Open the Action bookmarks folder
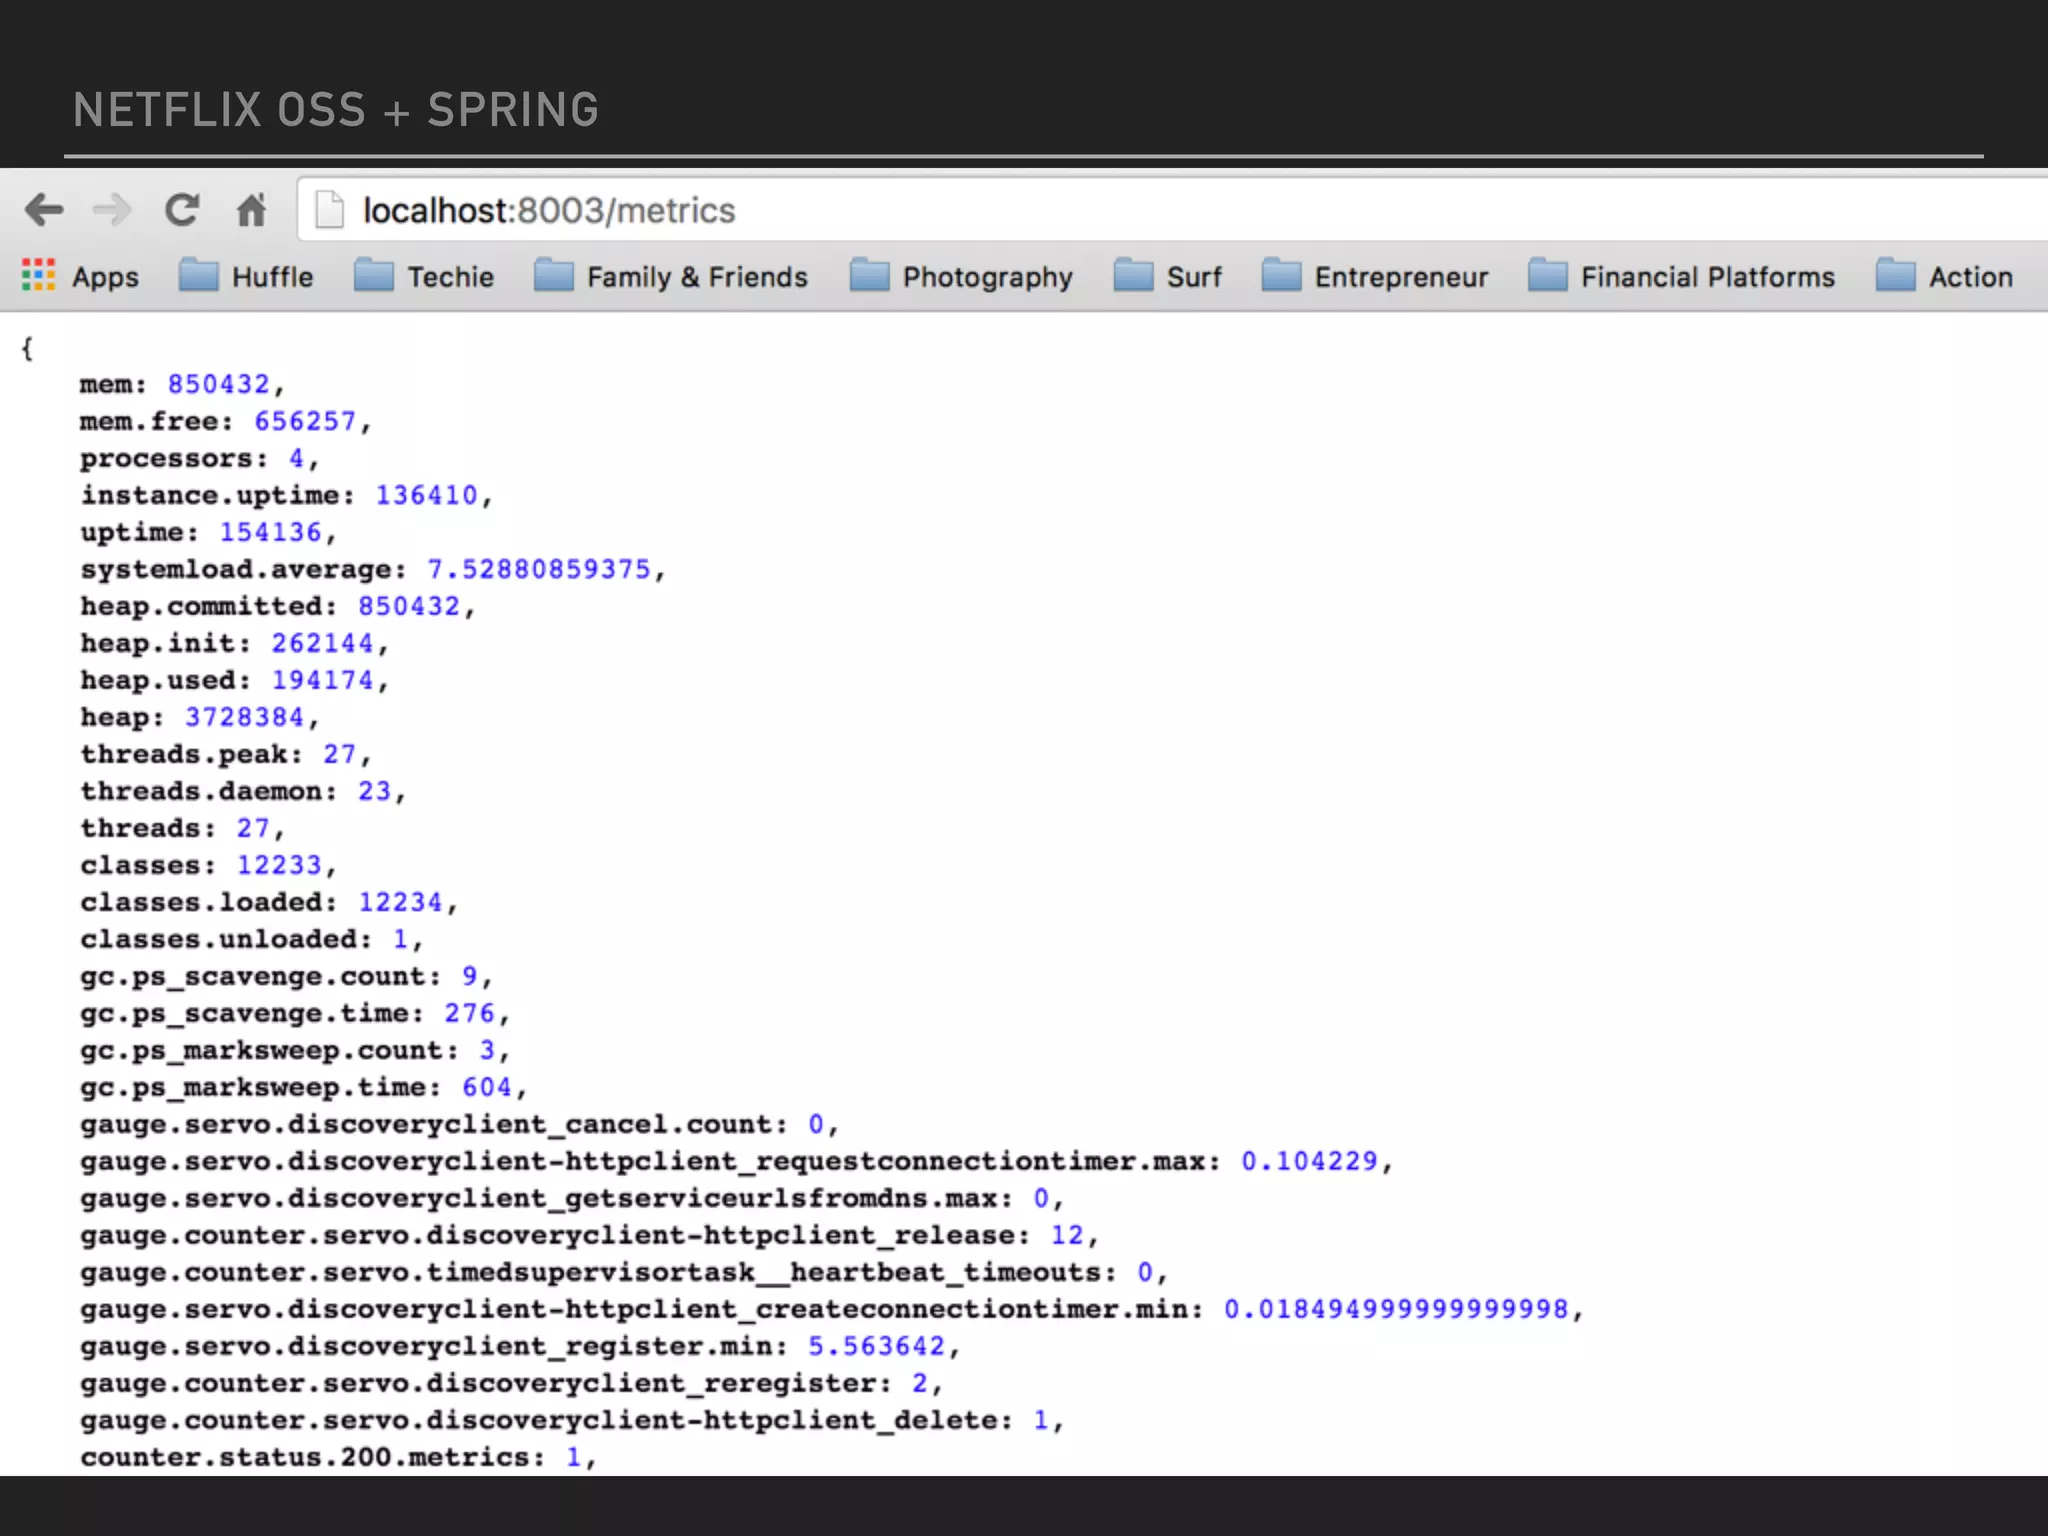 coord(1945,276)
